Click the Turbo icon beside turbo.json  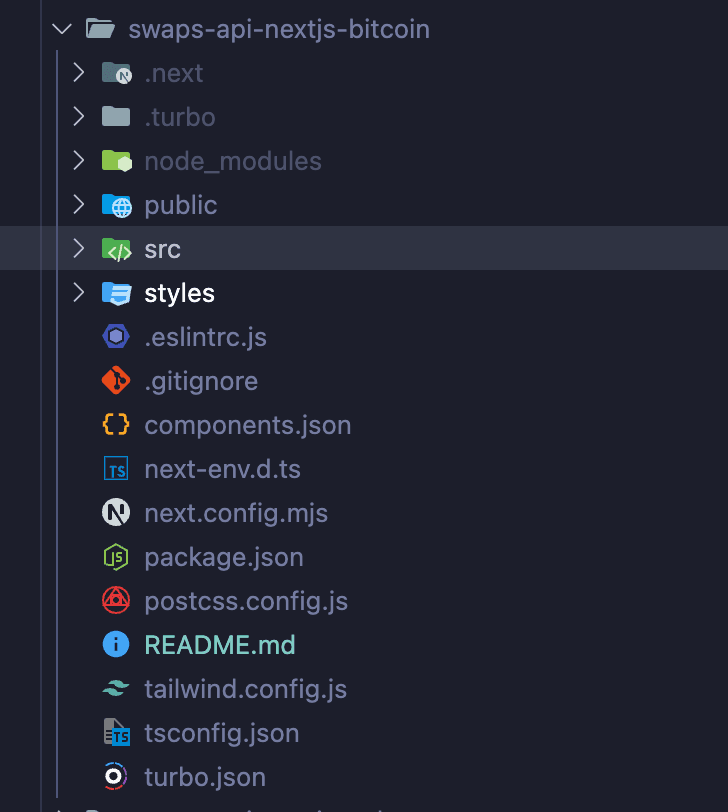click(x=116, y=777)
